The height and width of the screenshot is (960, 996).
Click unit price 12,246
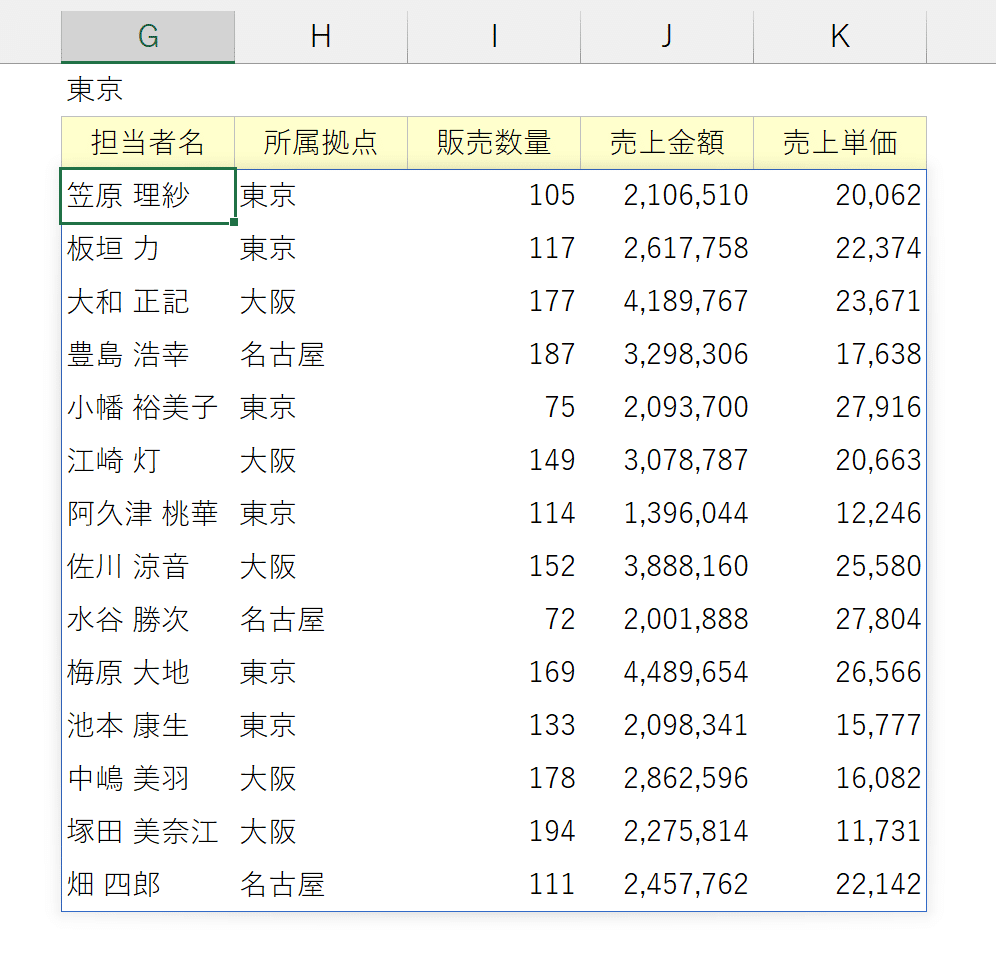pyautogui.click(x=840, y=513)
